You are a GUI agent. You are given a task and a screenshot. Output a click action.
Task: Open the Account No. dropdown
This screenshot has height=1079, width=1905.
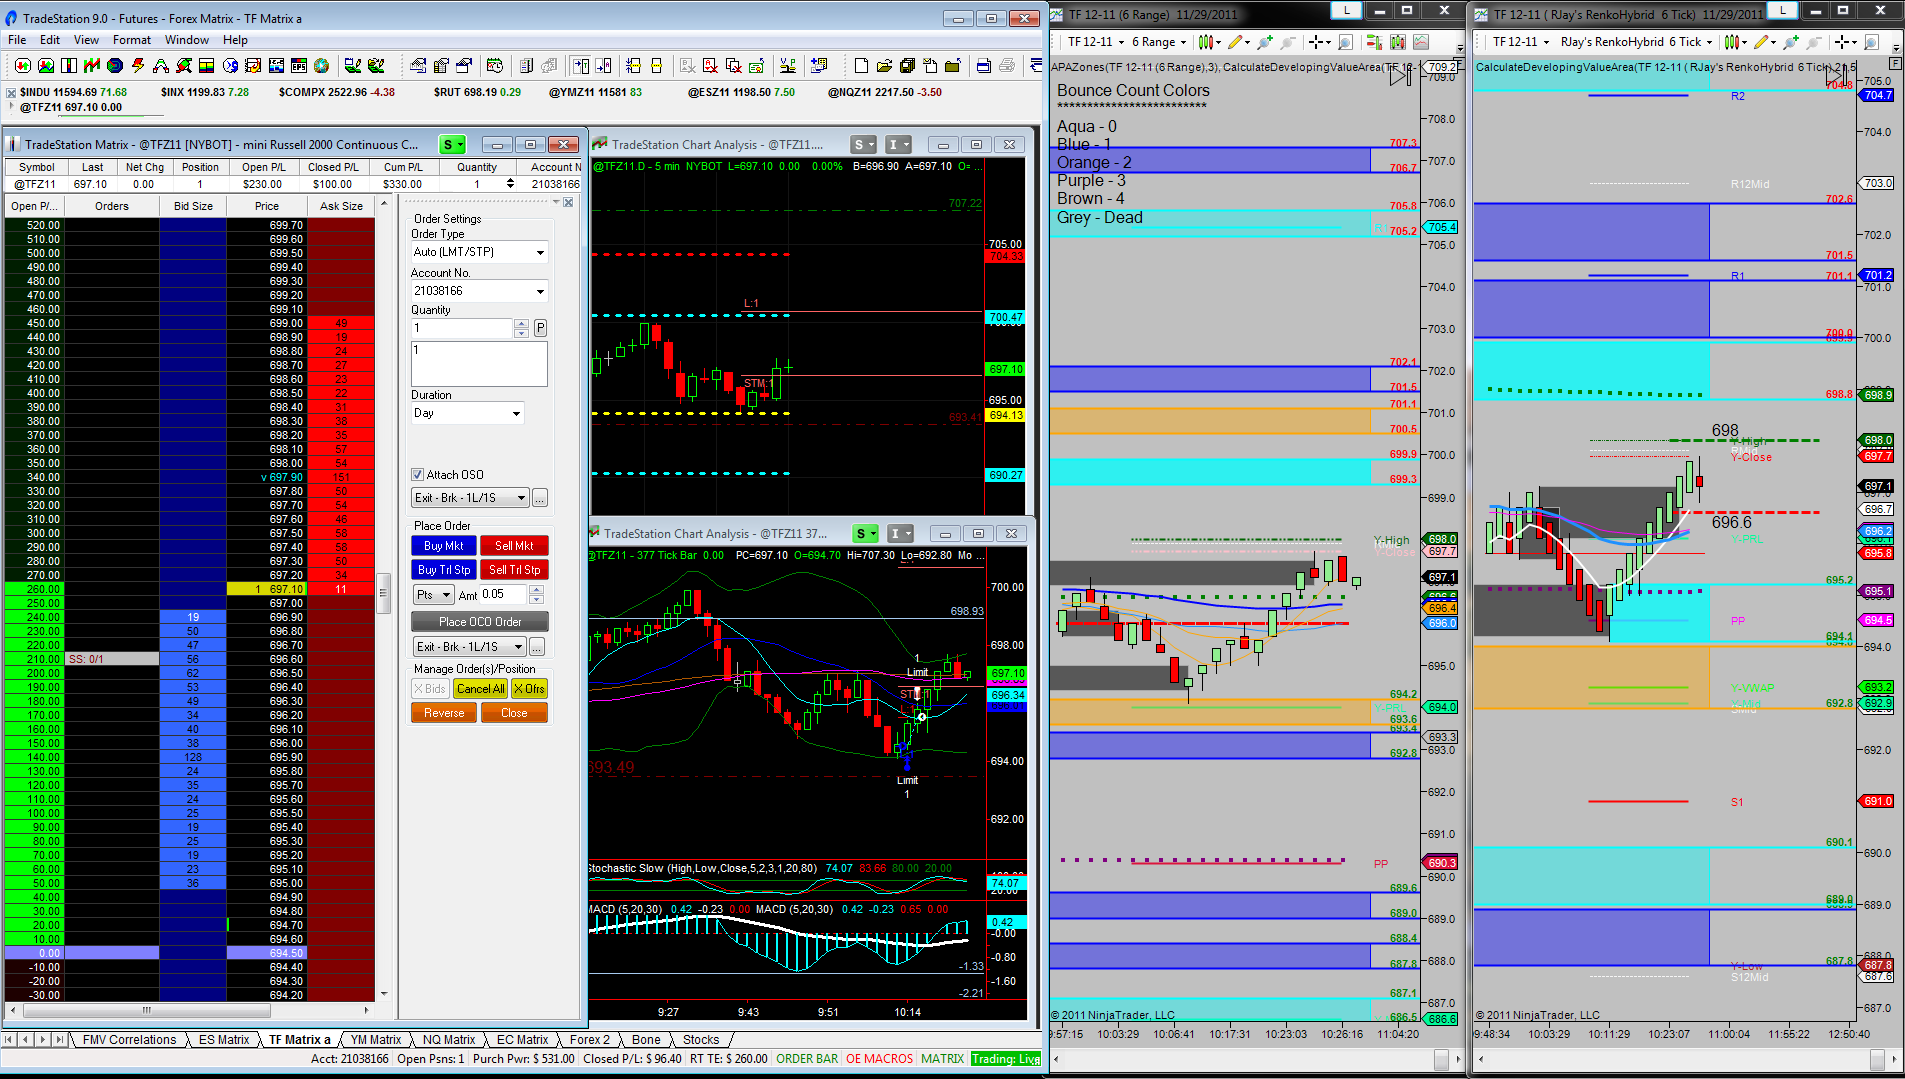pos(480,291)
